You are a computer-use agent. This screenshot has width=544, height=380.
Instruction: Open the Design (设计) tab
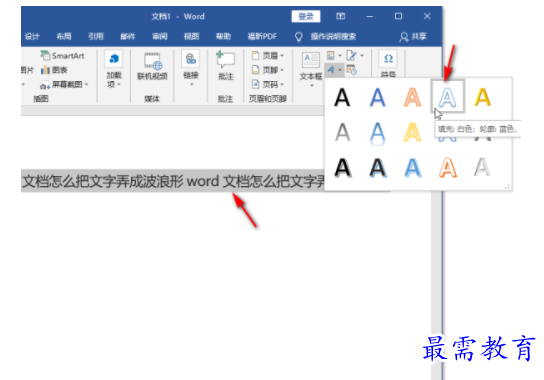(x=32, y=36)
